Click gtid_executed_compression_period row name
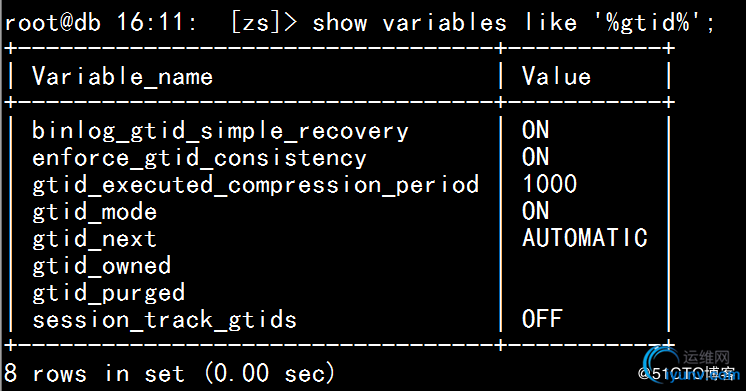This screenshot has height=391, width=746. click(255, 185)
